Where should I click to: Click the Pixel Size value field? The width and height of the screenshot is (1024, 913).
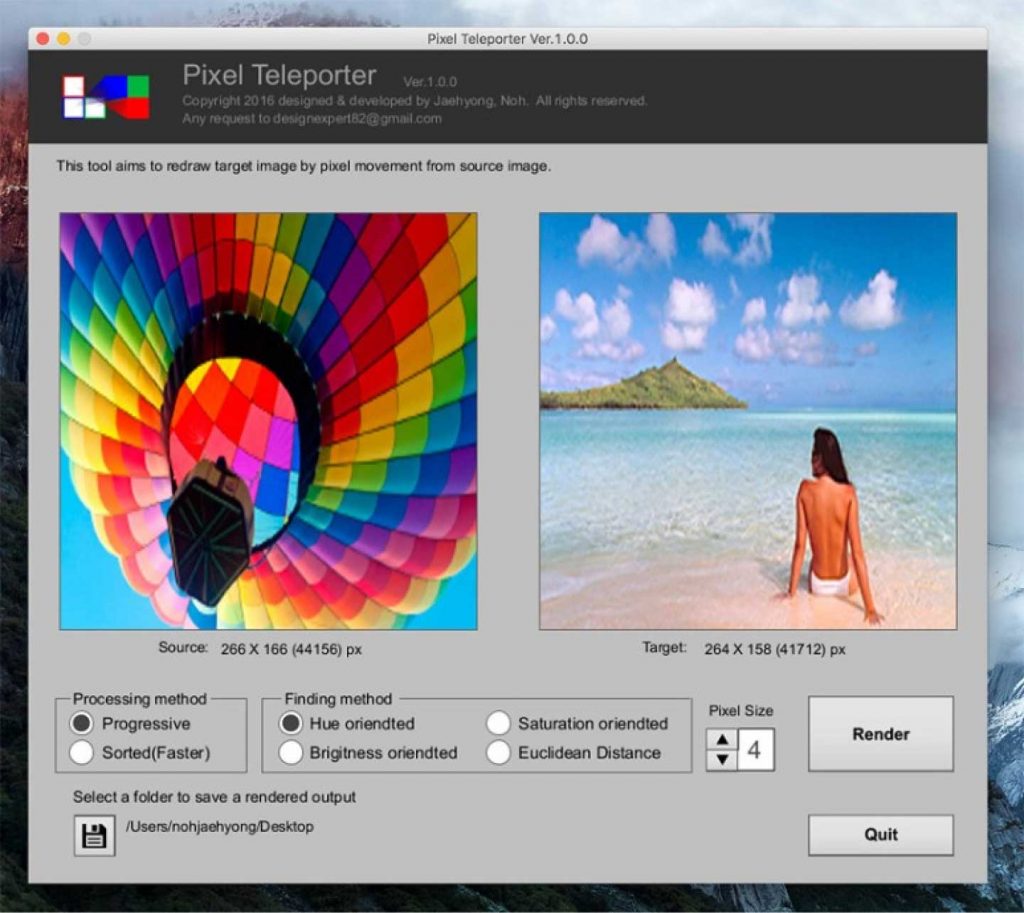[756, 750]
